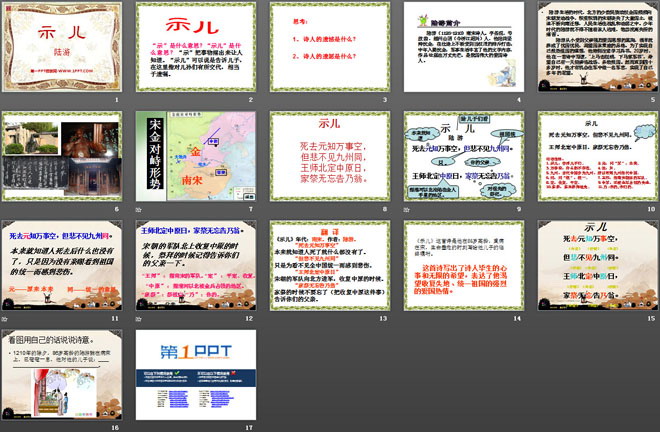Click the slide number 10 label
The image size is (660, 432).
651,209
